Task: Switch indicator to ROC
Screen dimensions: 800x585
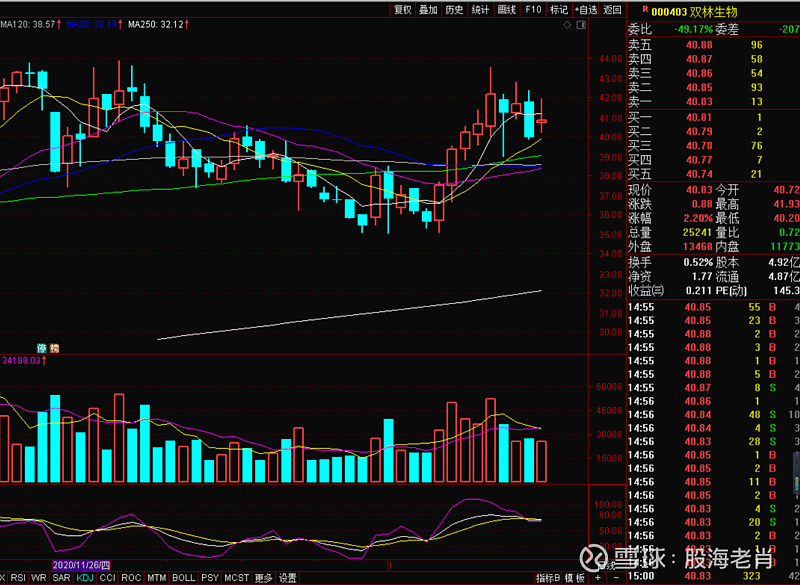Action: [131, 578]
